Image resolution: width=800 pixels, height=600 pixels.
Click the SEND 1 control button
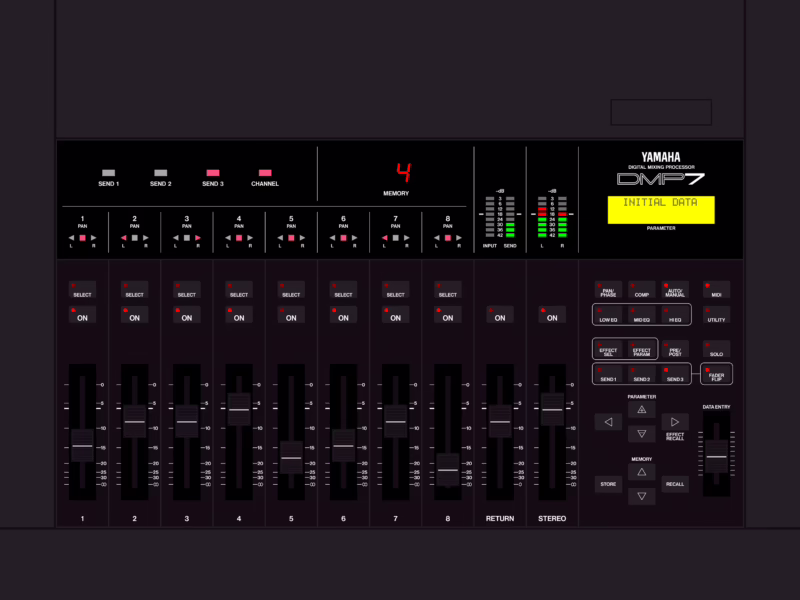(x=608, y=374)
